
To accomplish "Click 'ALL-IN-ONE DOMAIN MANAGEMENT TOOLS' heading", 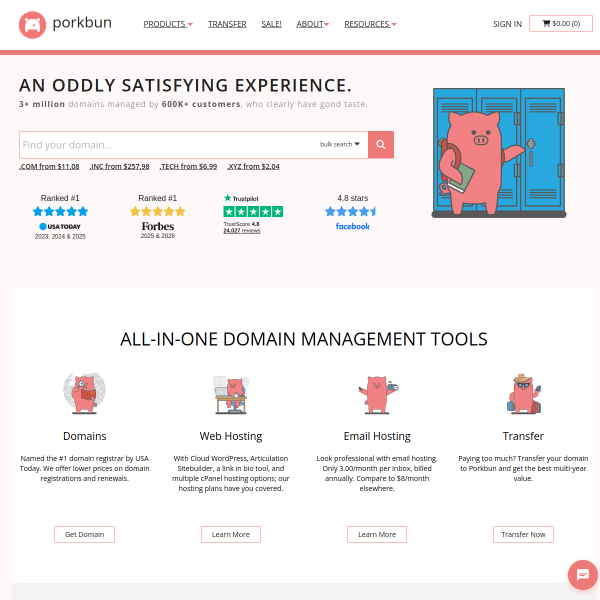I will pyautogui.click(x=304, y=339).
